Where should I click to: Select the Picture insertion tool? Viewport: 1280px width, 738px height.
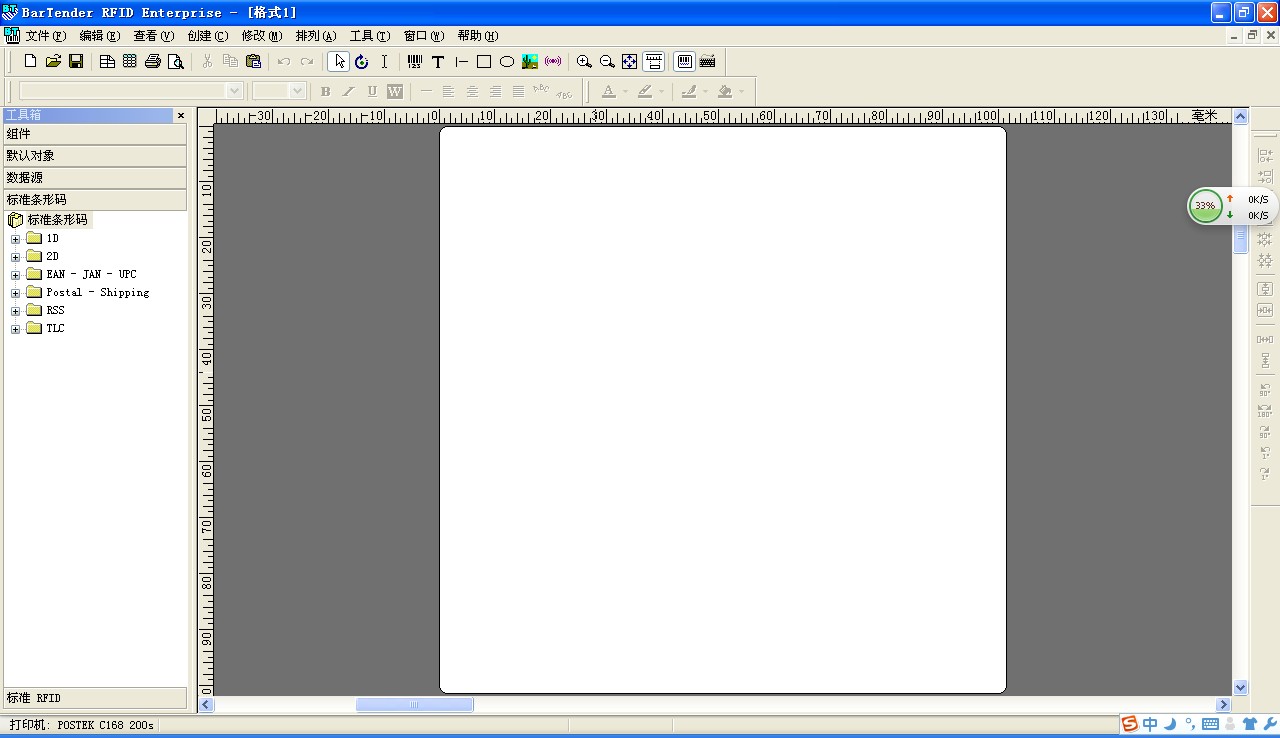point(530,61)
